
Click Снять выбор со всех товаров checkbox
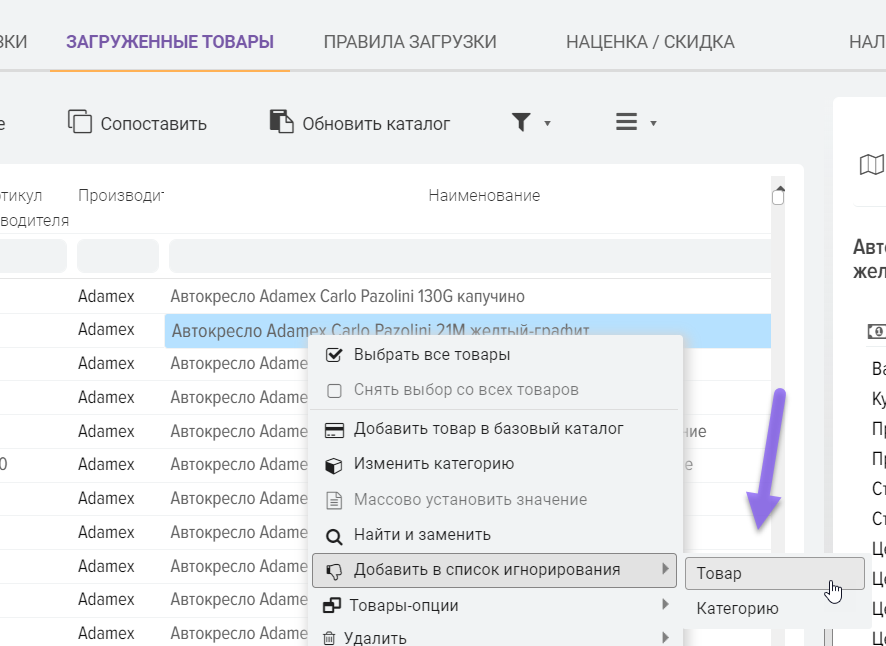pos(335,390)
